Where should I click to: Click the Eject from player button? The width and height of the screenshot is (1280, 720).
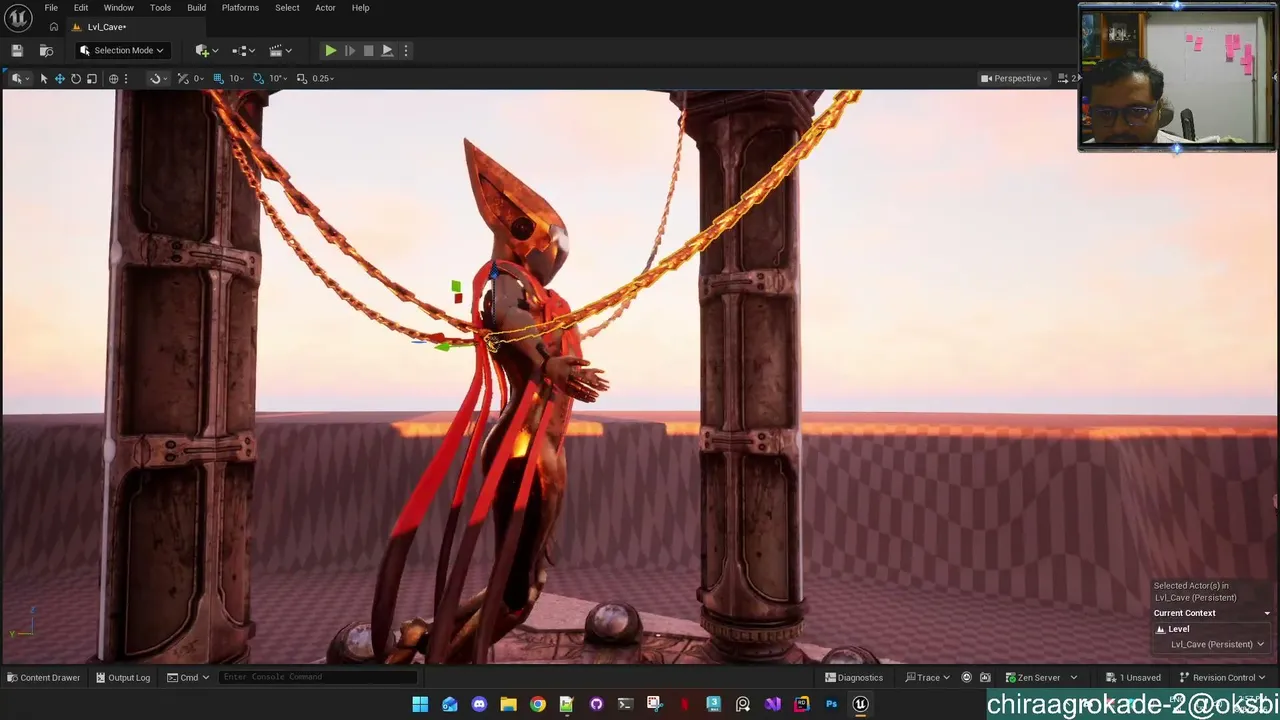[x=387, y=50]
